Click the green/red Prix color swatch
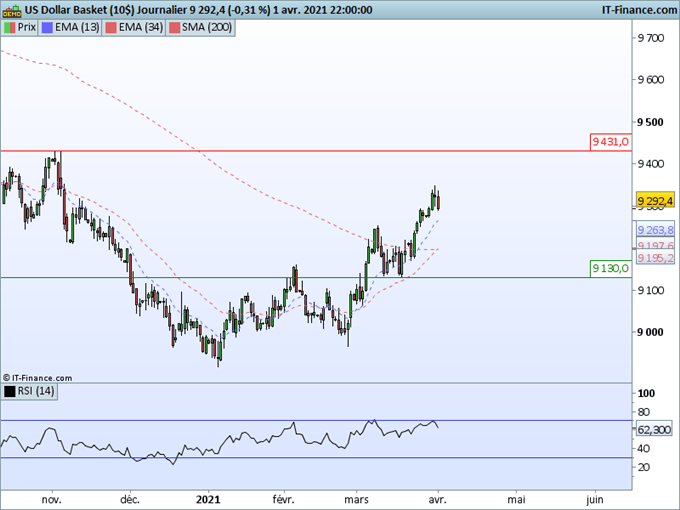The image size is (680, 510). click(10, 27)
